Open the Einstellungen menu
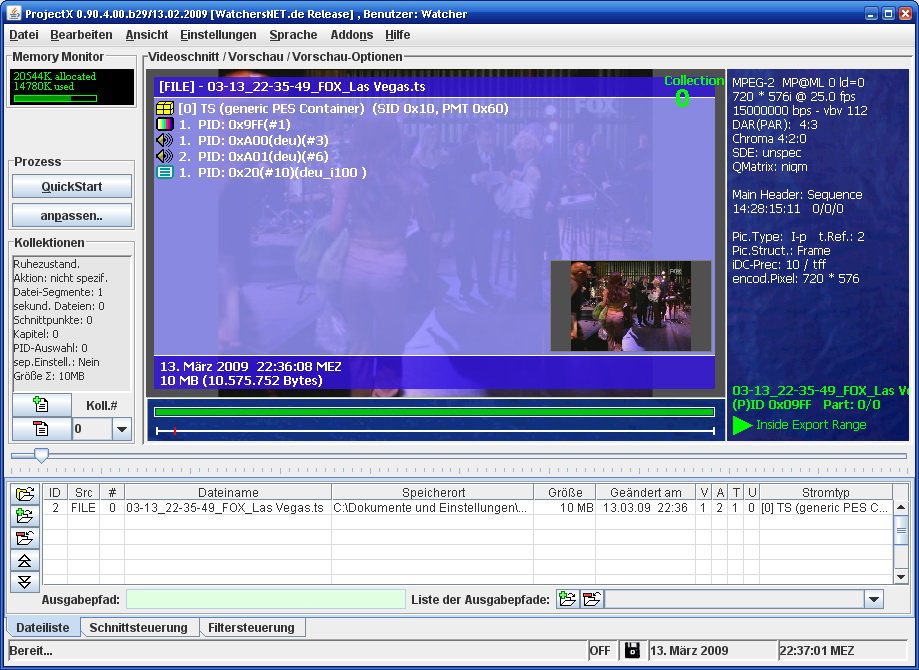919x670 pixels. point(218,35)
